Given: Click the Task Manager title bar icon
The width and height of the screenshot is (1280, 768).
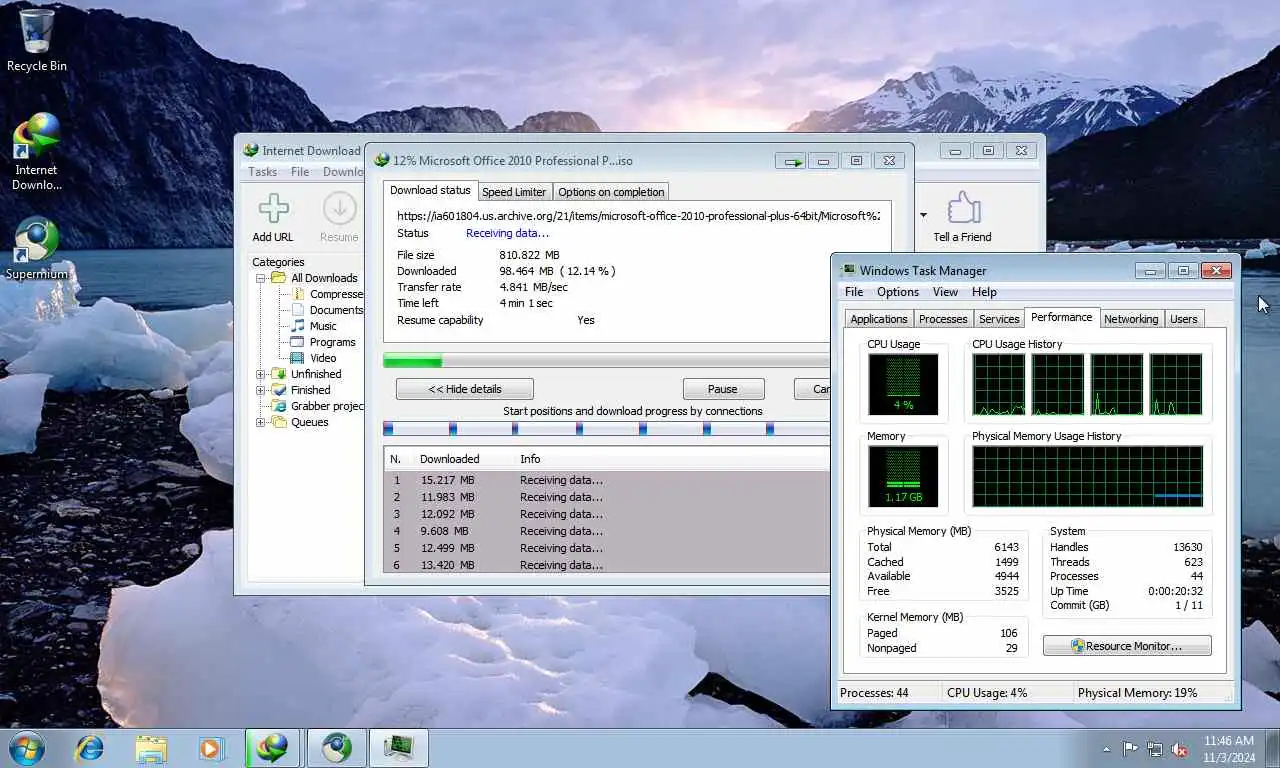Looking at the screenshot, I should pyautogui.click(x=849, y=270).
